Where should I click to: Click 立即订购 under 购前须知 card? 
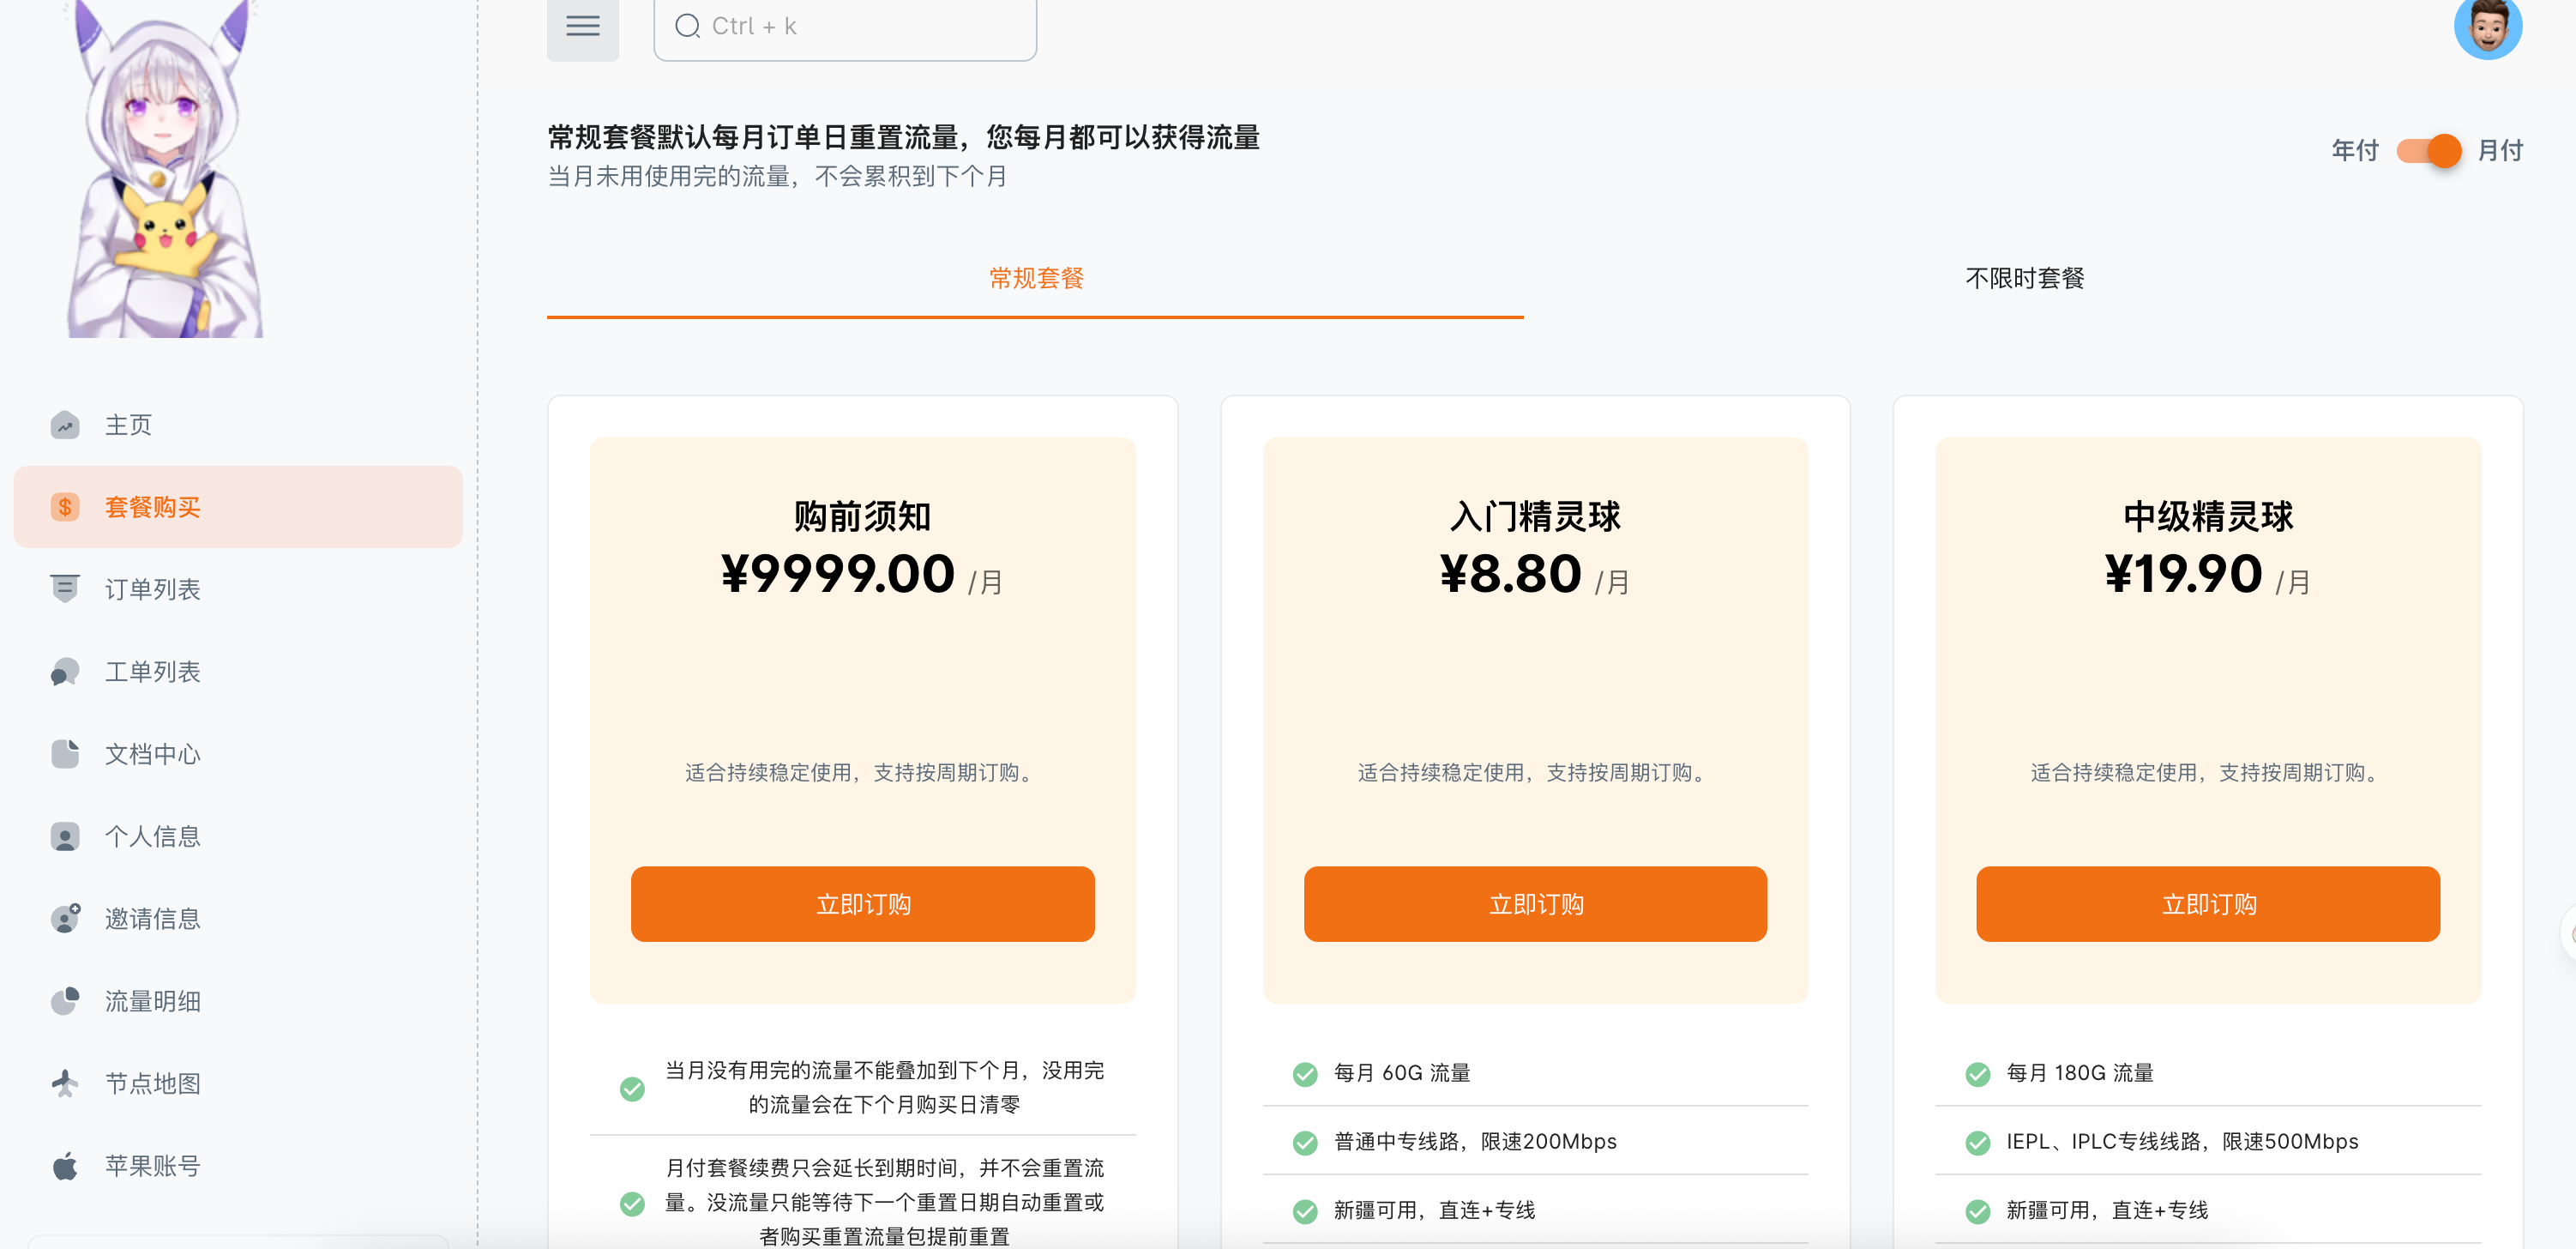[862, 904]
